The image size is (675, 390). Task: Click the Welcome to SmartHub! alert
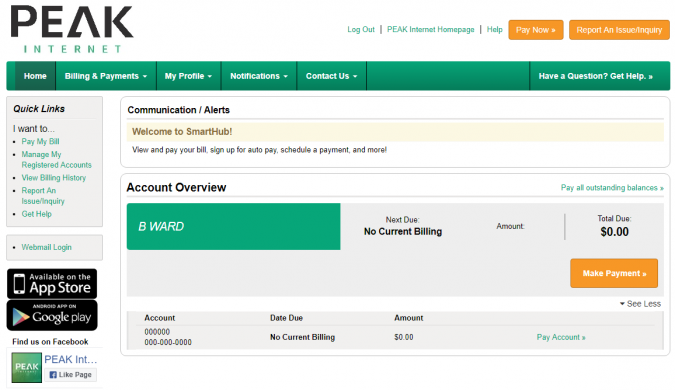tap(395, 132)
